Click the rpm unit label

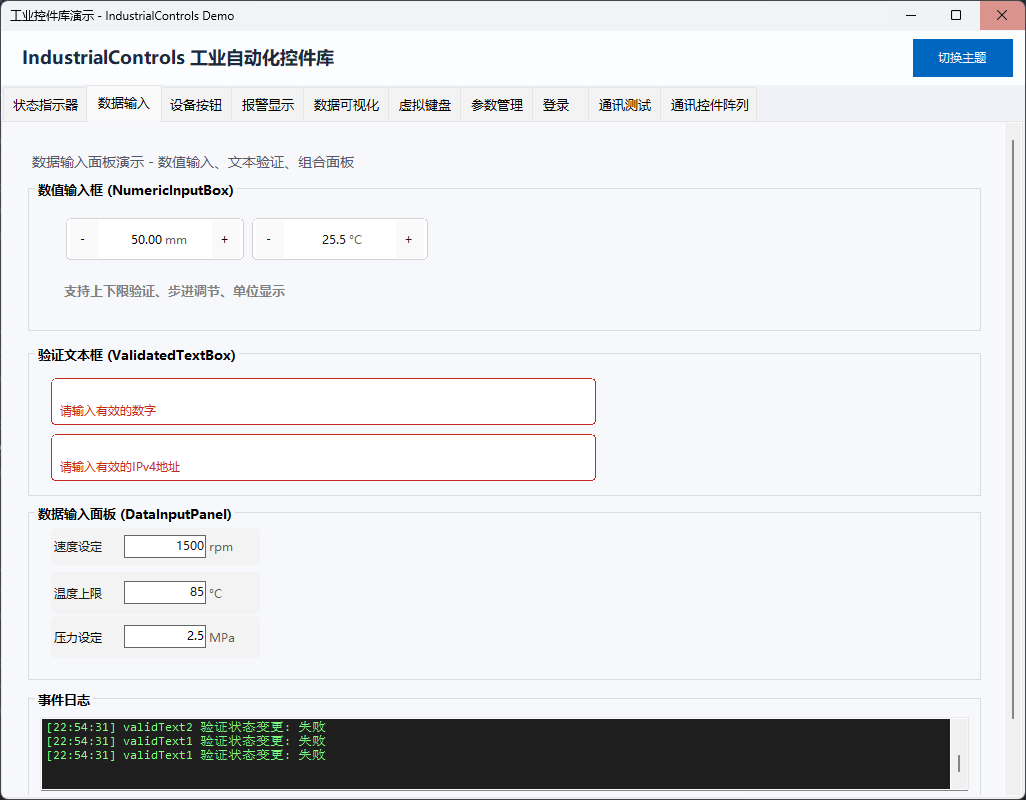click(221, 548)
